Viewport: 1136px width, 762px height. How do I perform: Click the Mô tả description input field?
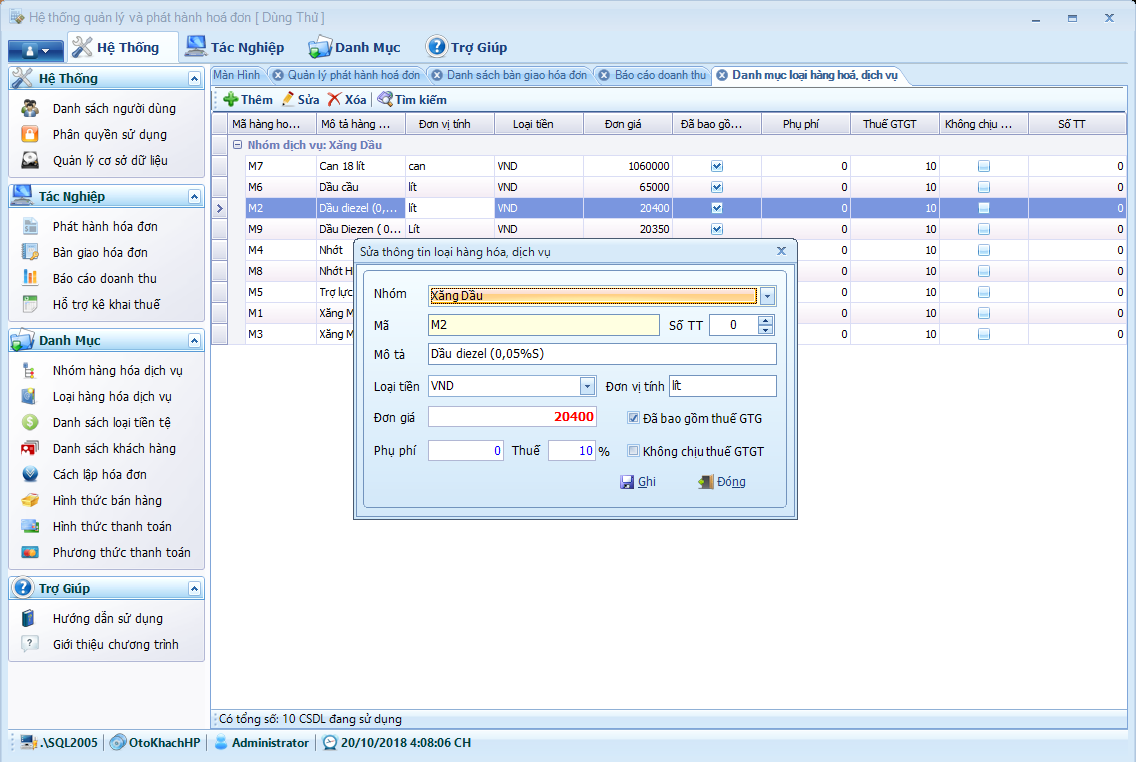pyautogui.click(x=601, y=354)
